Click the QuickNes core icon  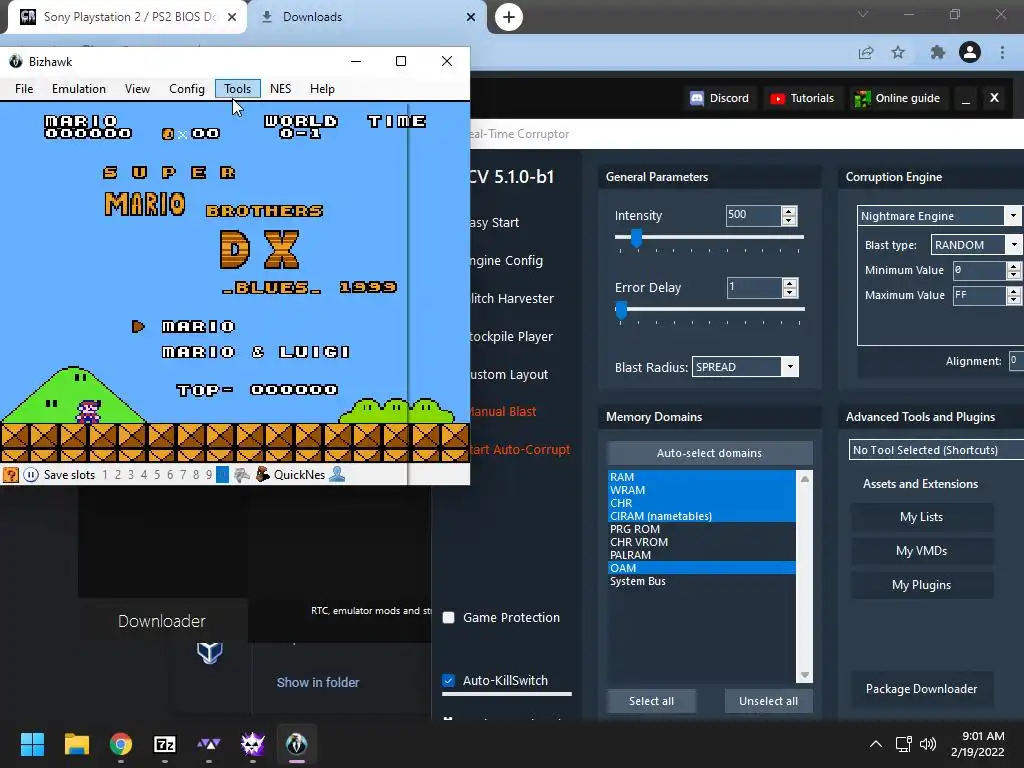[x=263, y=475]
